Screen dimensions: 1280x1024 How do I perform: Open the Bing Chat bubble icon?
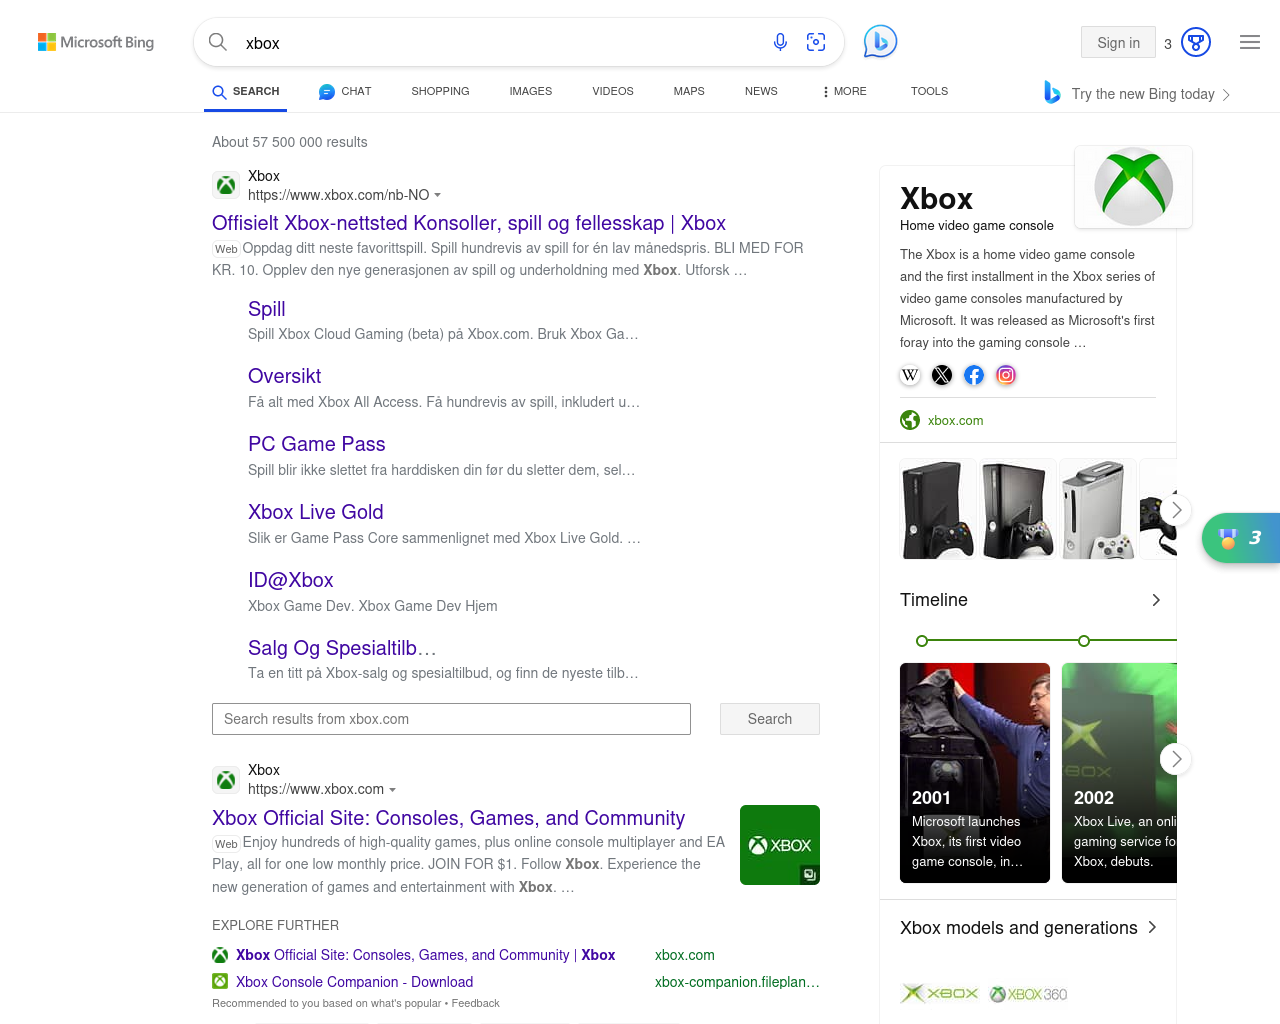coord(880,41)
